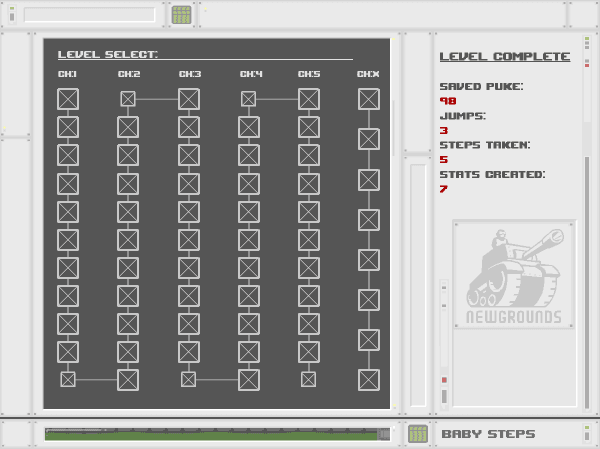Click the green keypad icon in top bar
600x449 pixels.
pos(181,15)
